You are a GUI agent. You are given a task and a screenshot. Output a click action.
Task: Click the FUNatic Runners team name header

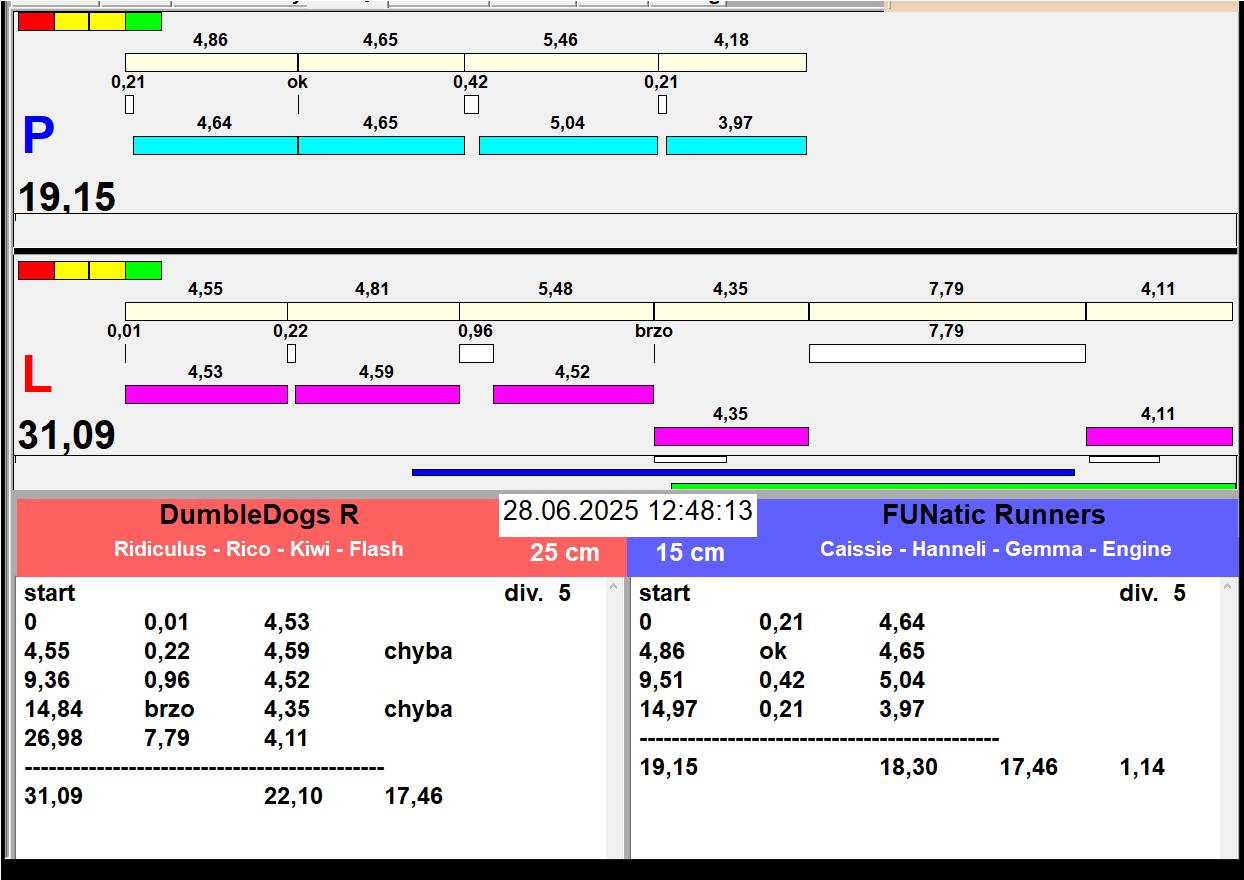click(993, 516)
